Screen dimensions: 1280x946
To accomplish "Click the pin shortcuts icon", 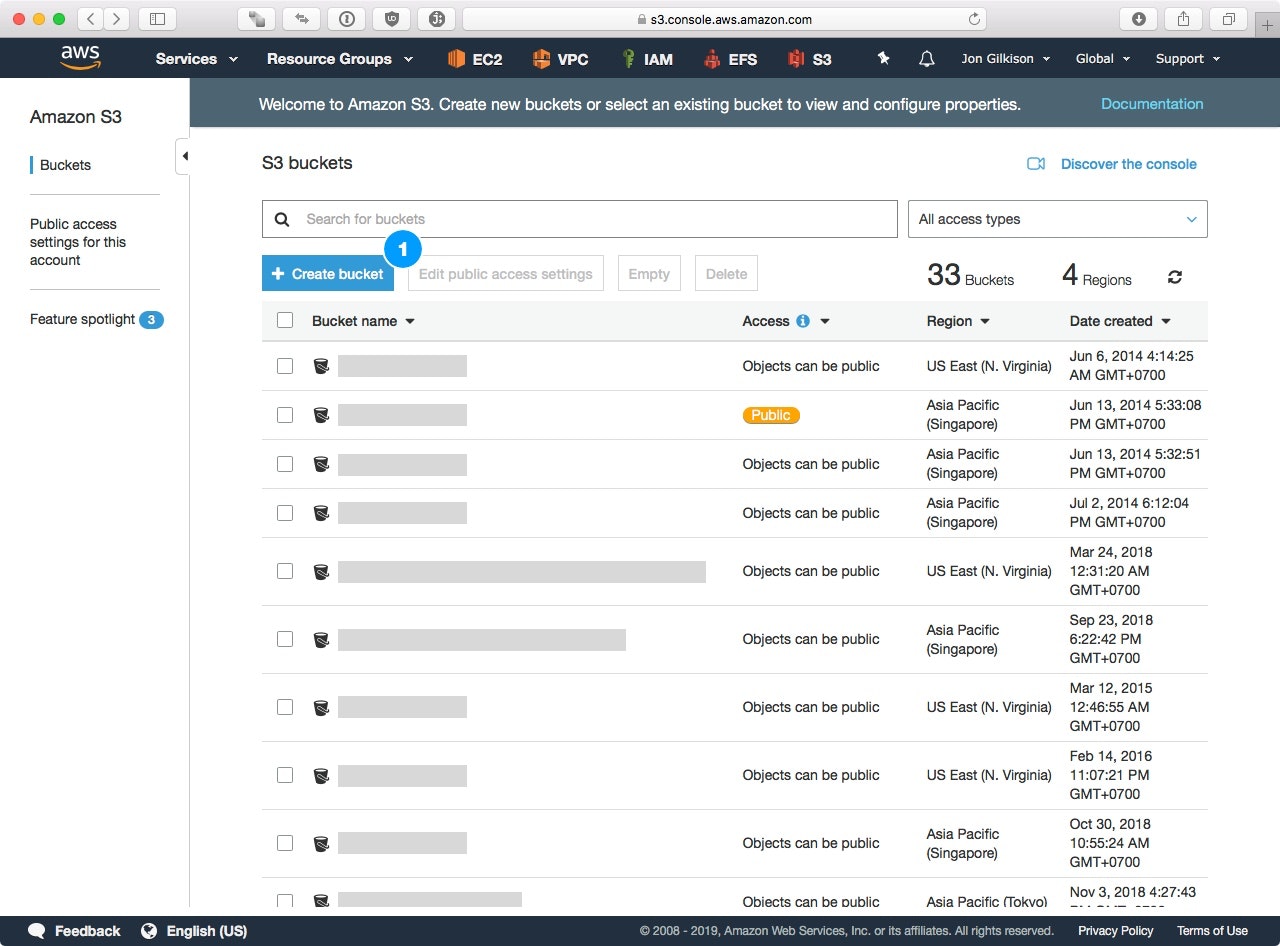I will coord(883,59).
